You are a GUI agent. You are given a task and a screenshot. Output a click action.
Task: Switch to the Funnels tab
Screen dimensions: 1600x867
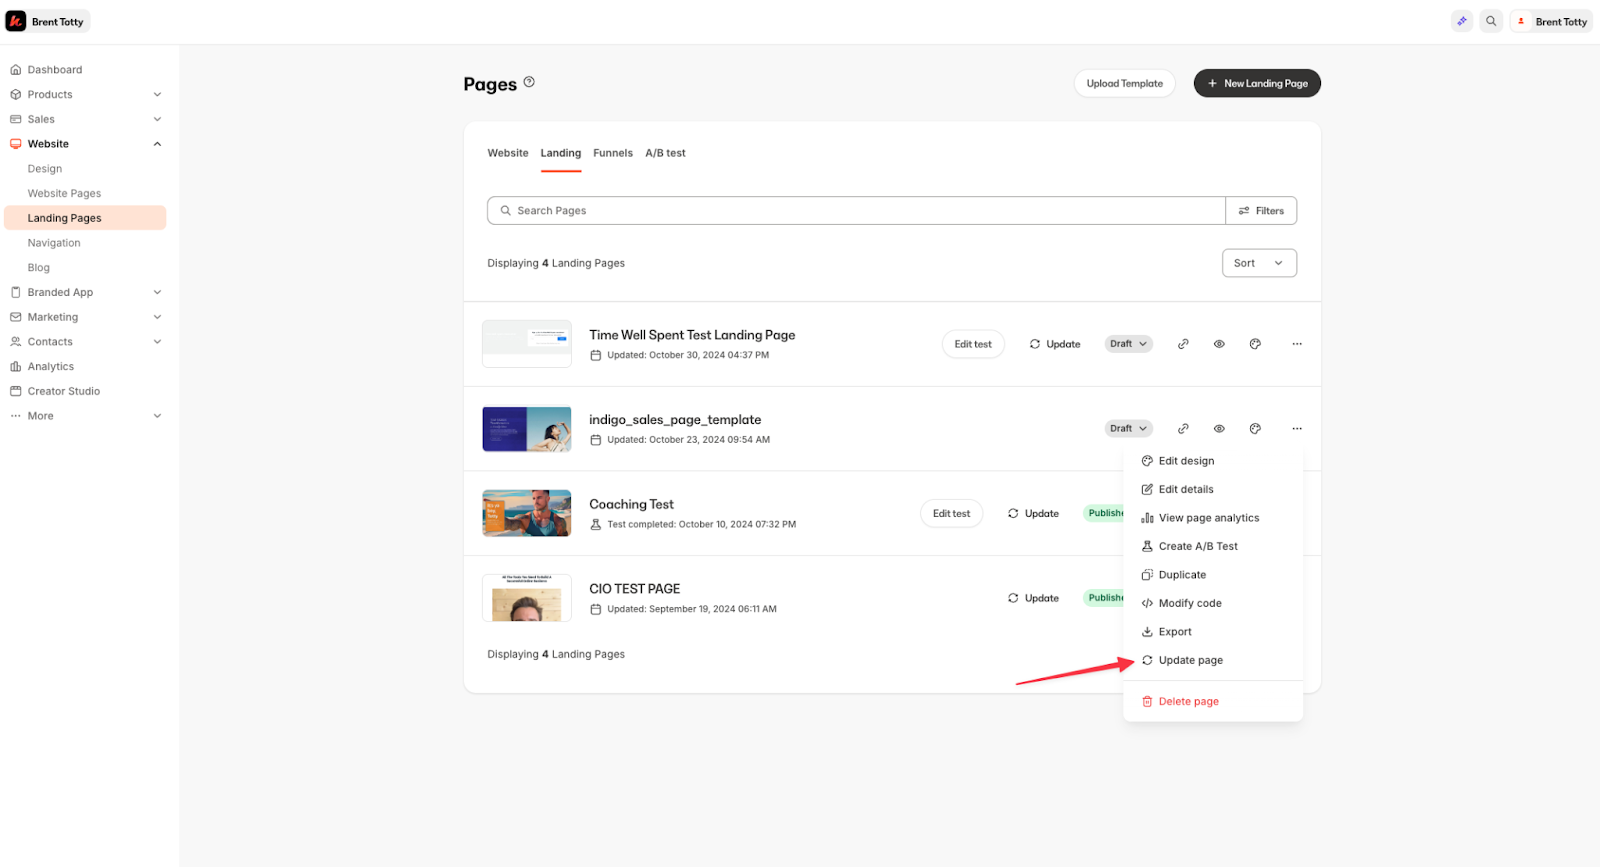pyautogui.click(x=613, y=153)
